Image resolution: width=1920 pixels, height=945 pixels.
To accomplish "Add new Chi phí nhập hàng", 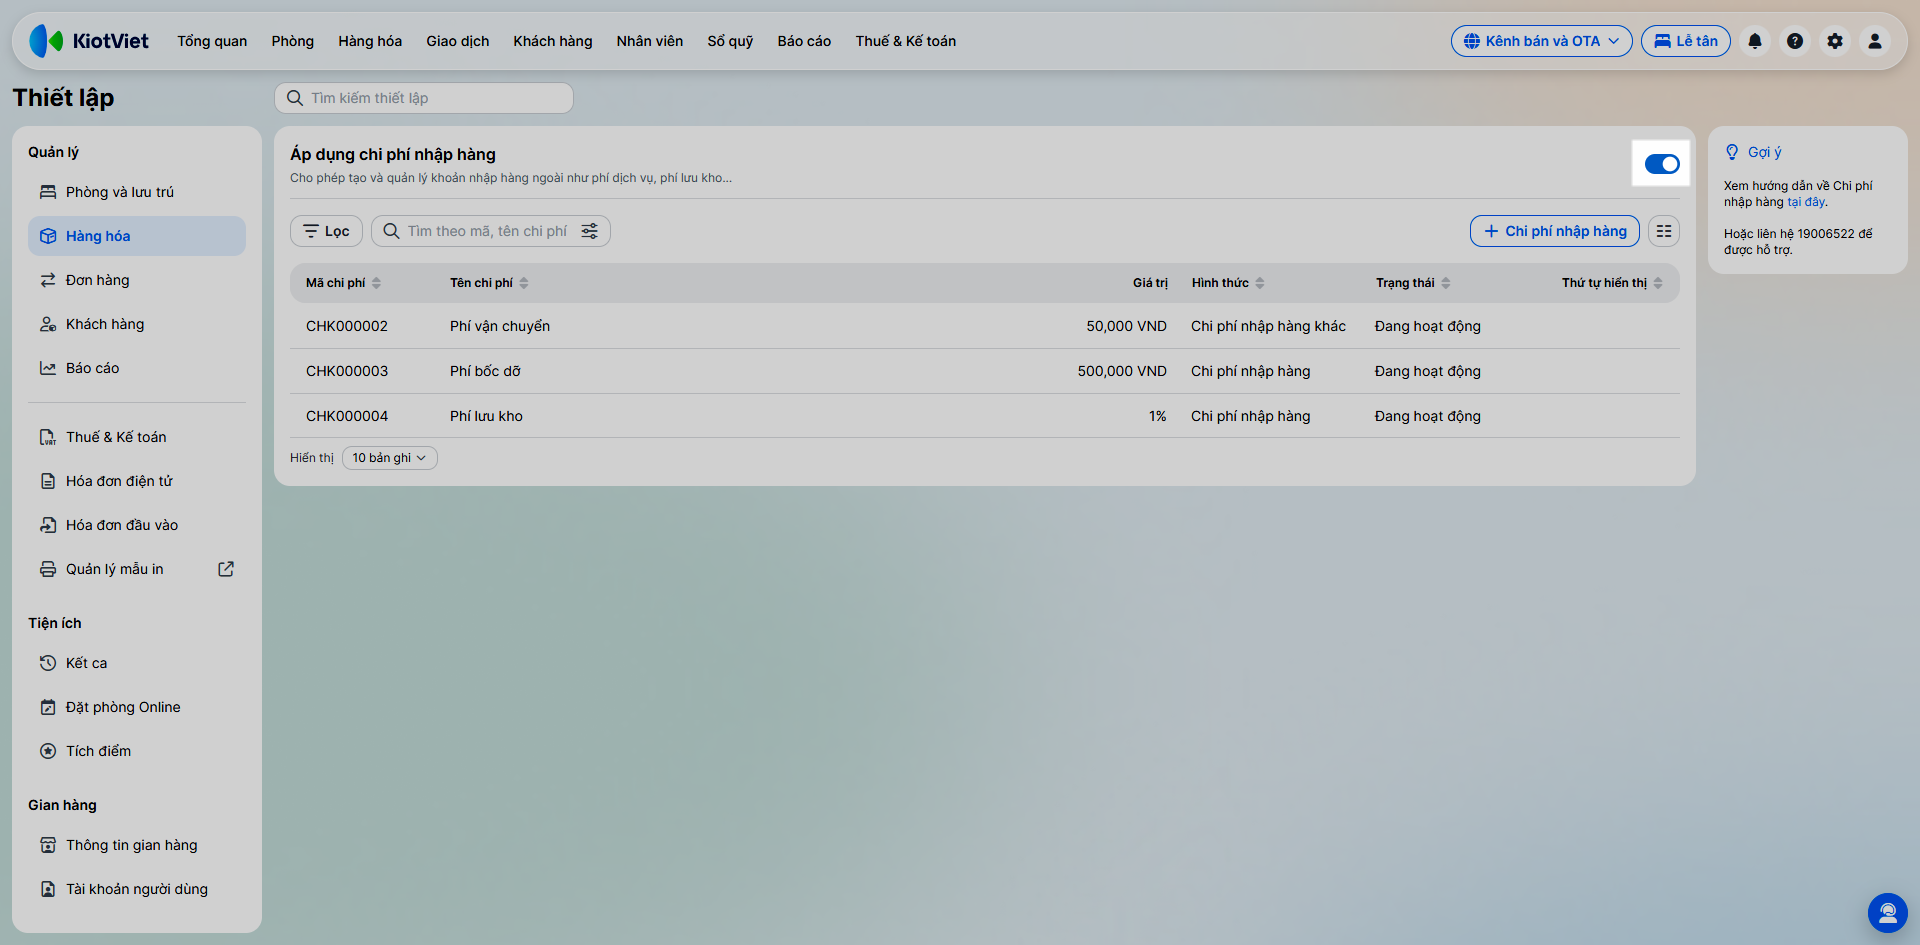I will tap(1555, 231).
